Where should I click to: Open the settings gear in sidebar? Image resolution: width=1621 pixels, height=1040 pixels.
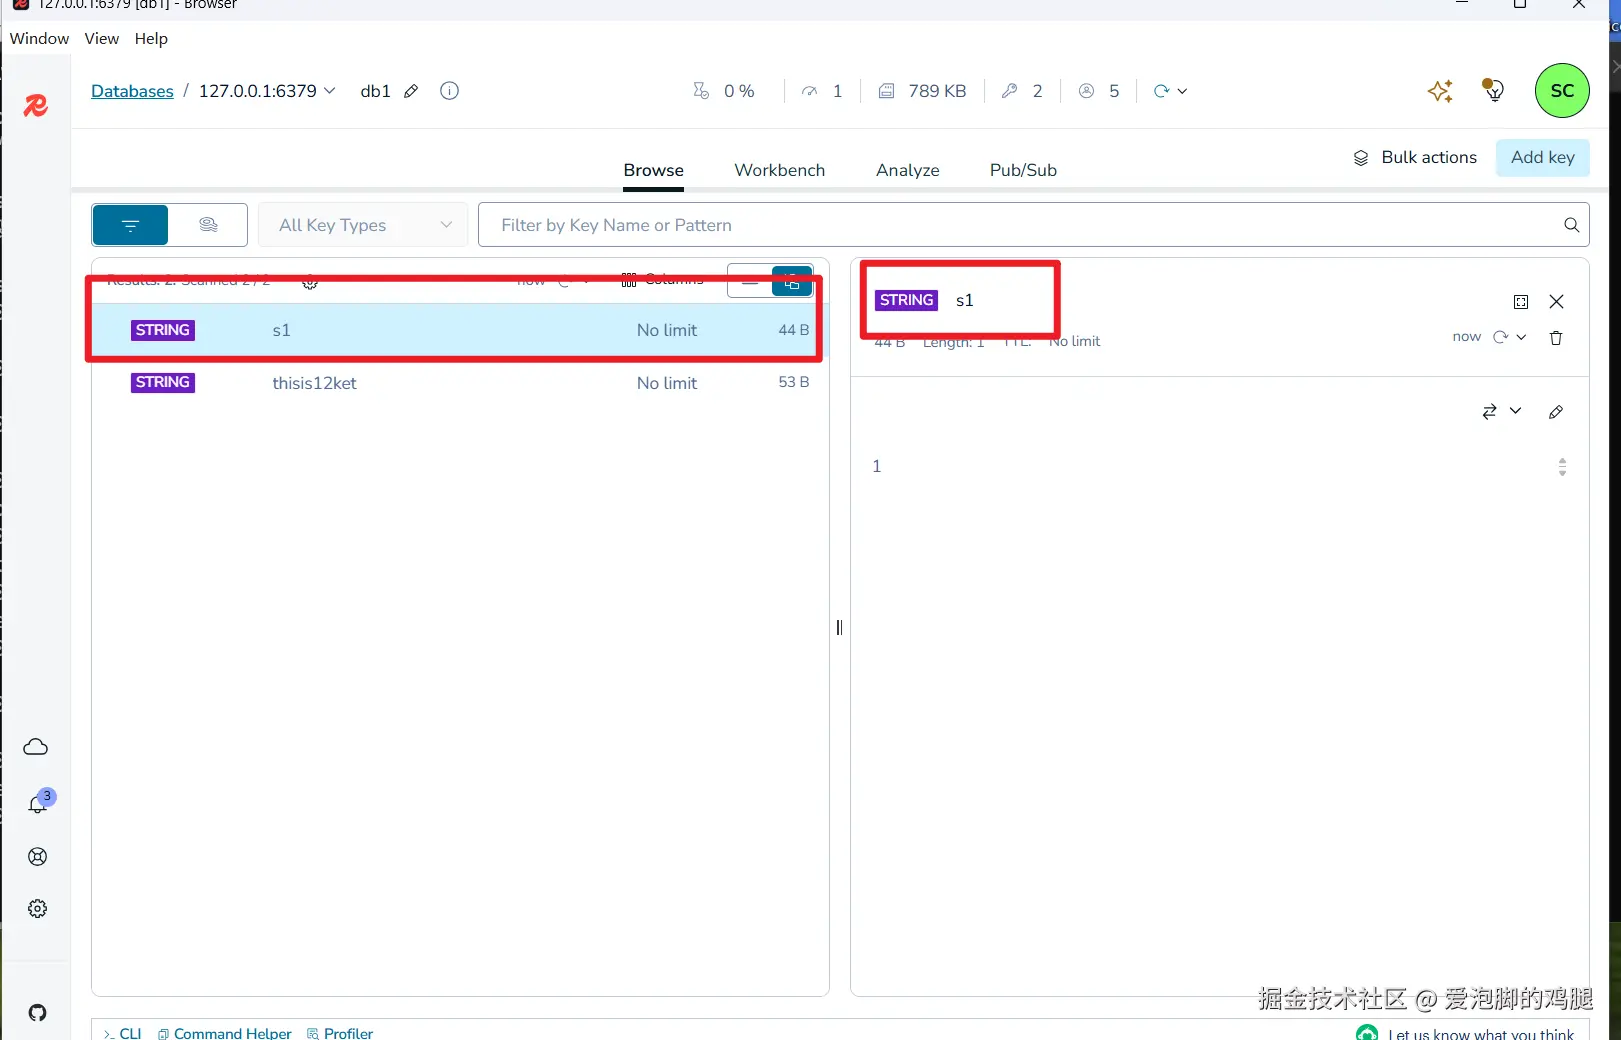click(x=38, y=908)
